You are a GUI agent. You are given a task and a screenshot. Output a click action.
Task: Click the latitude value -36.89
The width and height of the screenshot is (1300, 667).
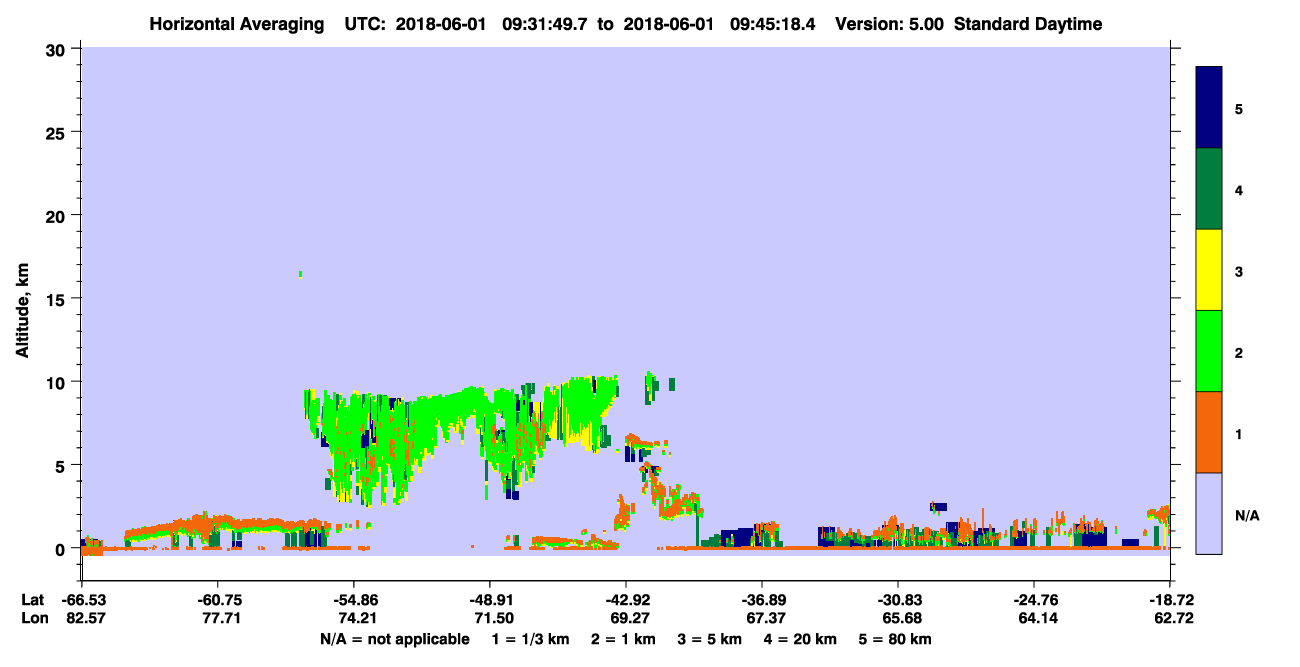(762, 600)
